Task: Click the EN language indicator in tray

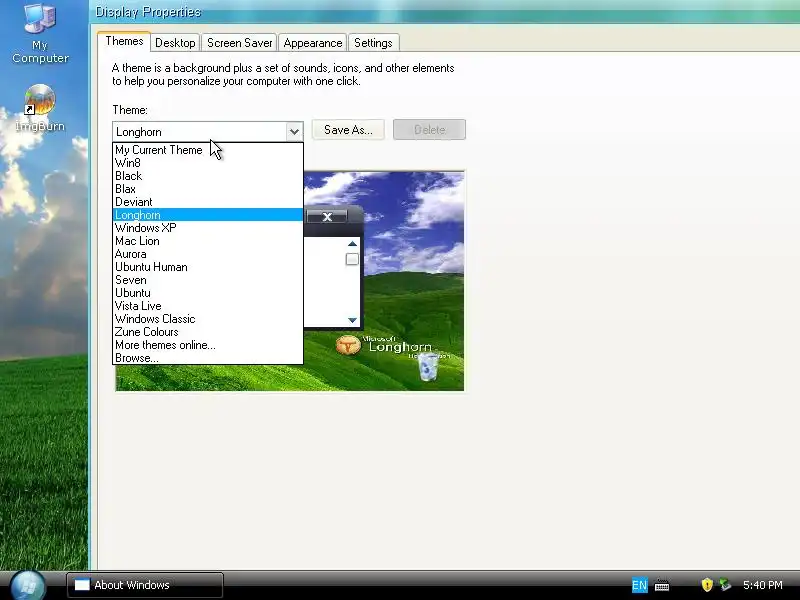Action: (x=639, y=585)
